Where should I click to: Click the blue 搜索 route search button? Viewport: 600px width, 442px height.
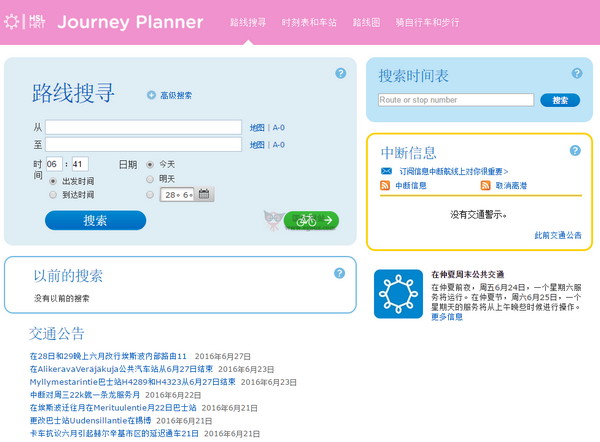pyautogui.click(x=95, y=220)
